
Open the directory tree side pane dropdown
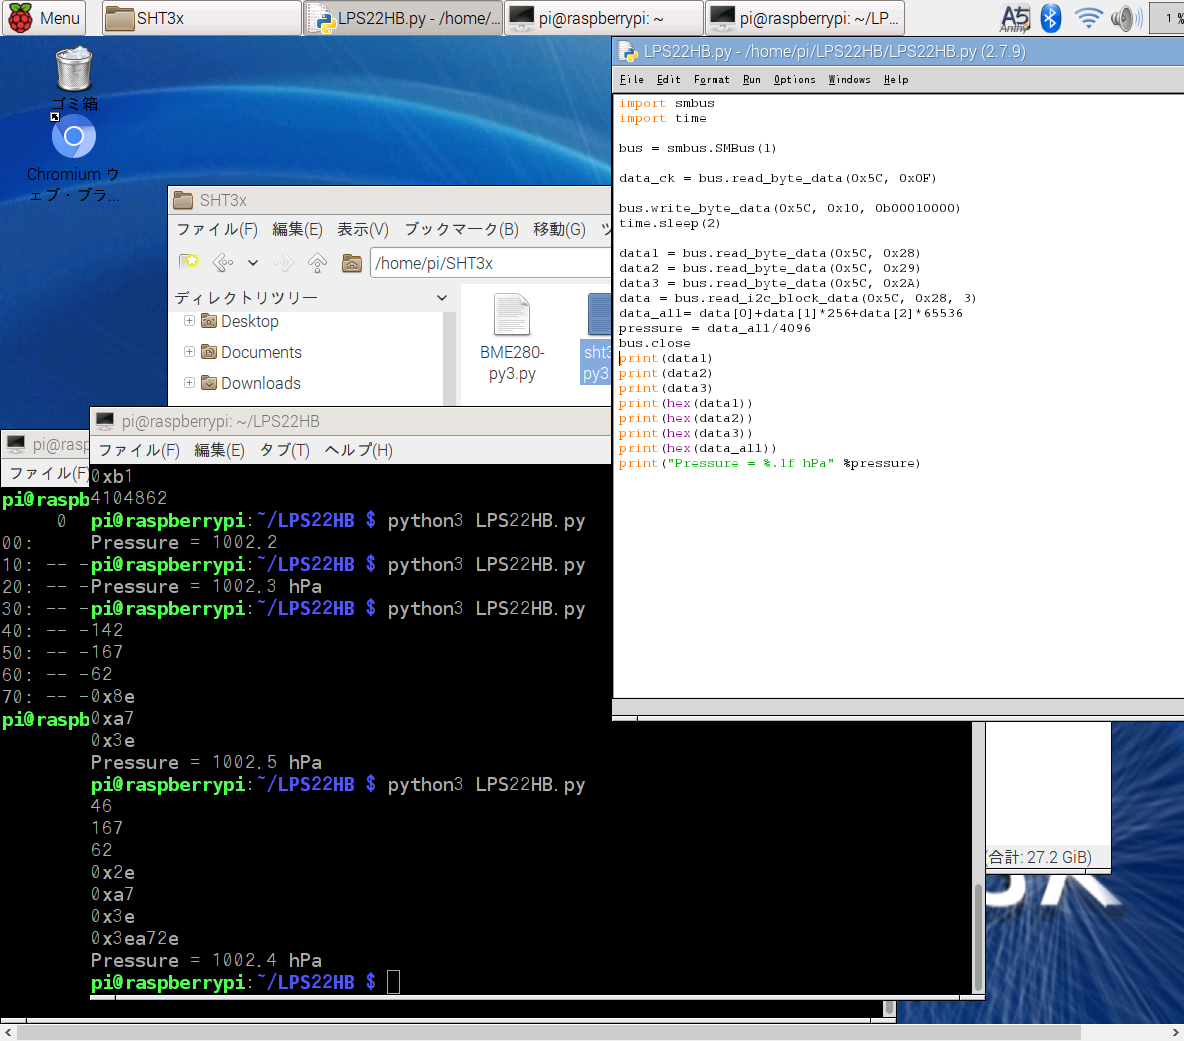click(442, 298)
